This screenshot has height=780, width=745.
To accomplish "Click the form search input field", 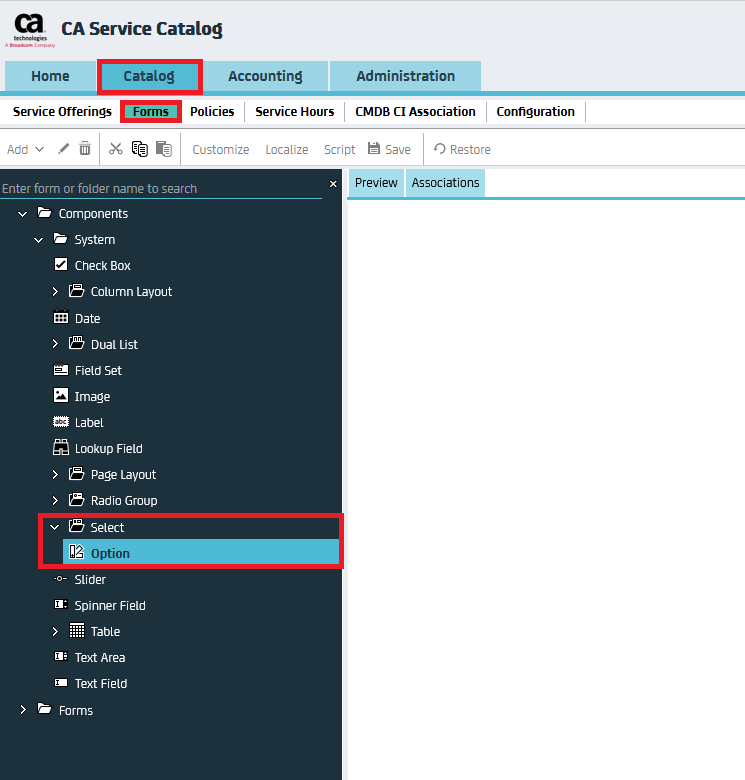I will [x=160, y=188].
